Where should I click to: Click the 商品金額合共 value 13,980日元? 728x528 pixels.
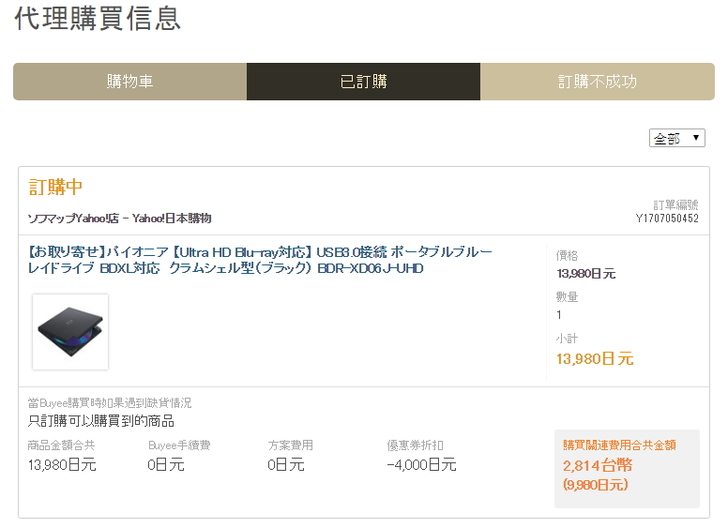62,464
